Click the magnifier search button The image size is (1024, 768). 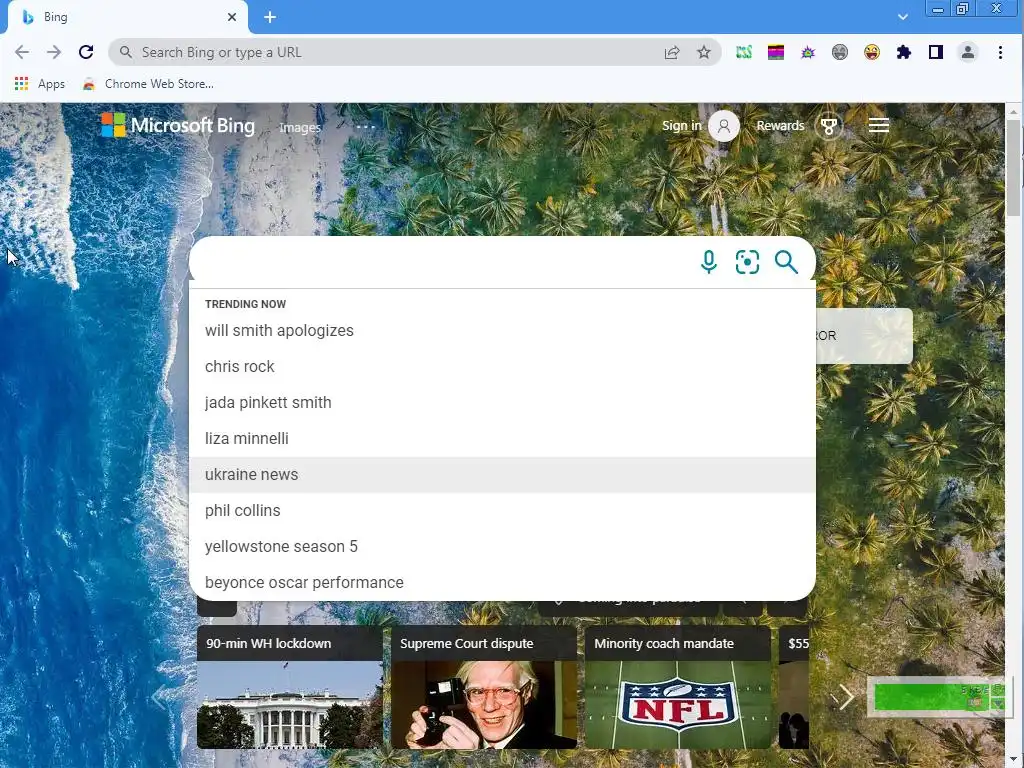786,262
